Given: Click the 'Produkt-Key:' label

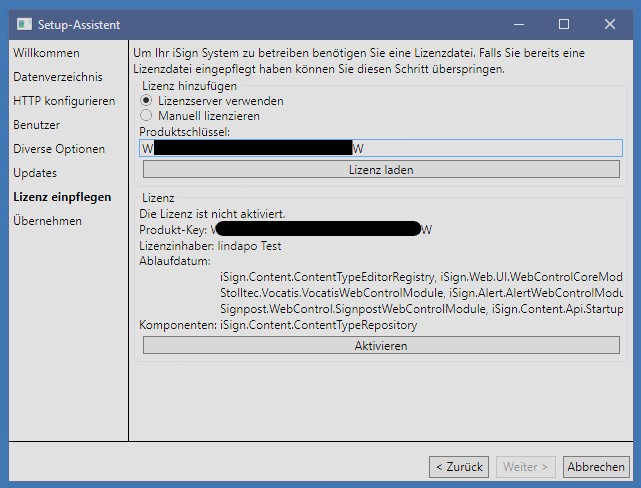Looking at the screenshot, I should pyautogui.click(x=173, y=230).
